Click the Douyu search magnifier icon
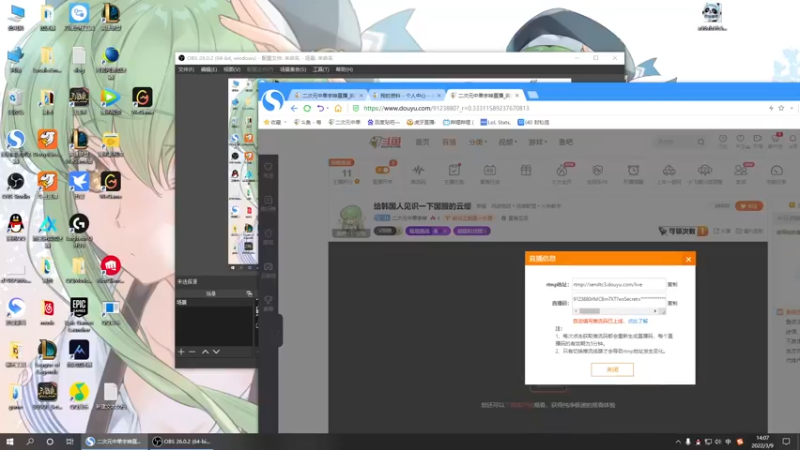 (x=701, y=142)
